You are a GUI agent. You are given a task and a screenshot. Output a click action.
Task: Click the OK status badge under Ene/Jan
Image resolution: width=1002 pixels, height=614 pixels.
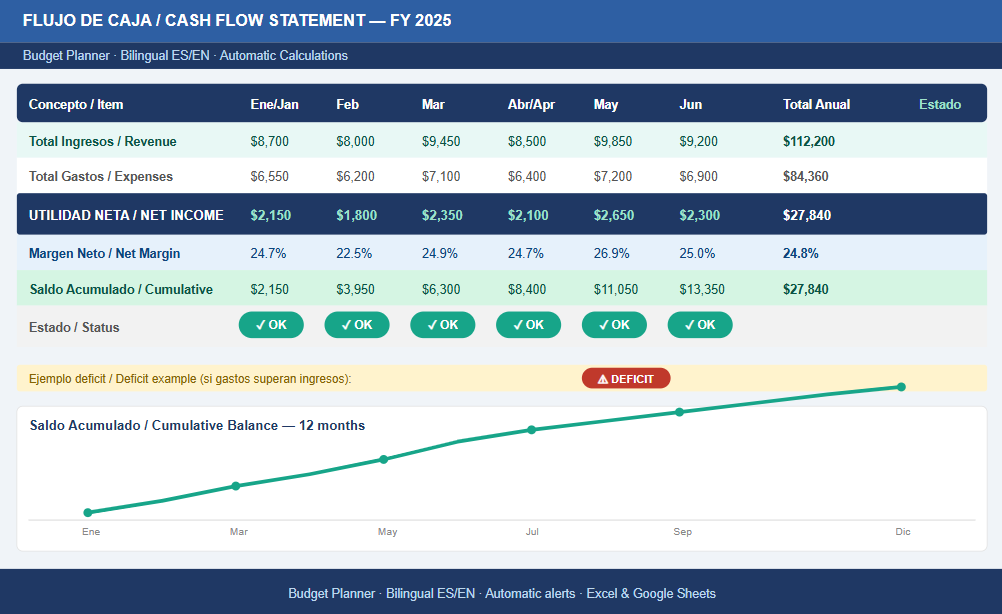(271, 325)
